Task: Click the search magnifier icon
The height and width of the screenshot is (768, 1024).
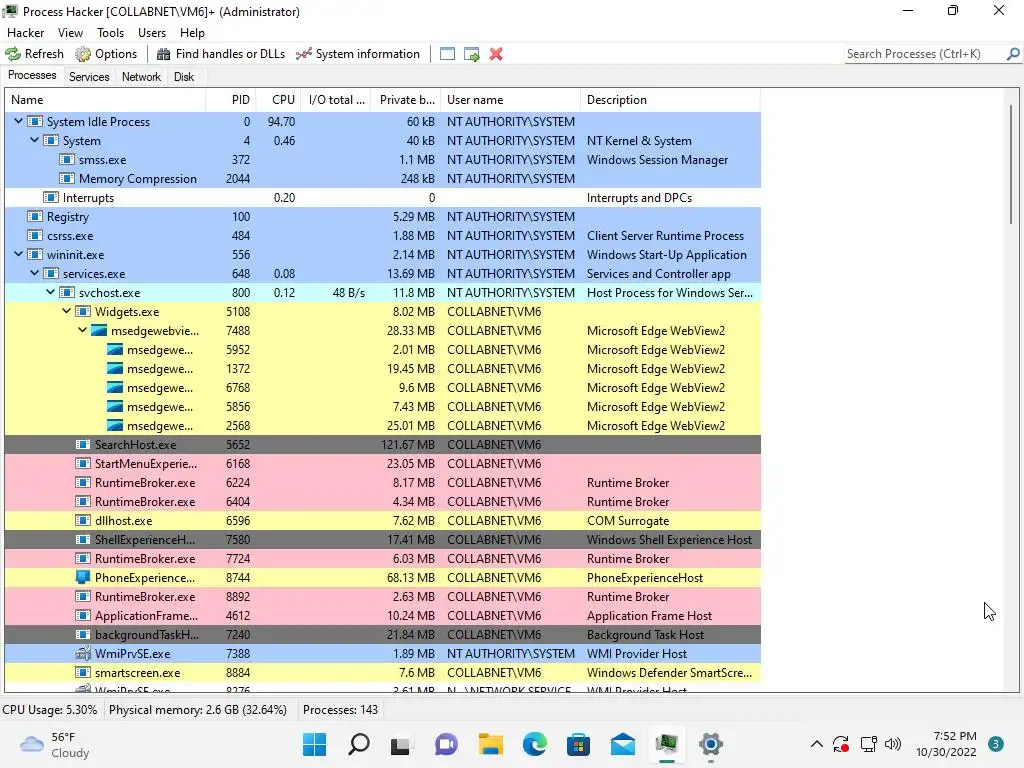Action: [1013, 54]
